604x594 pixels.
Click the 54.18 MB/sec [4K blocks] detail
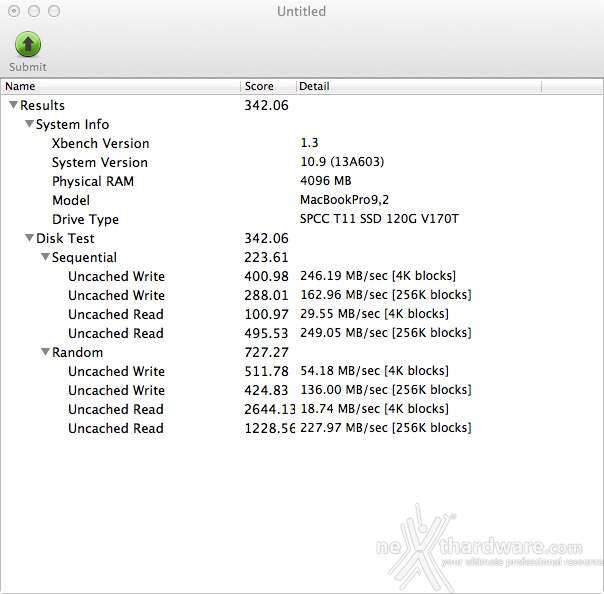point(374,371)
